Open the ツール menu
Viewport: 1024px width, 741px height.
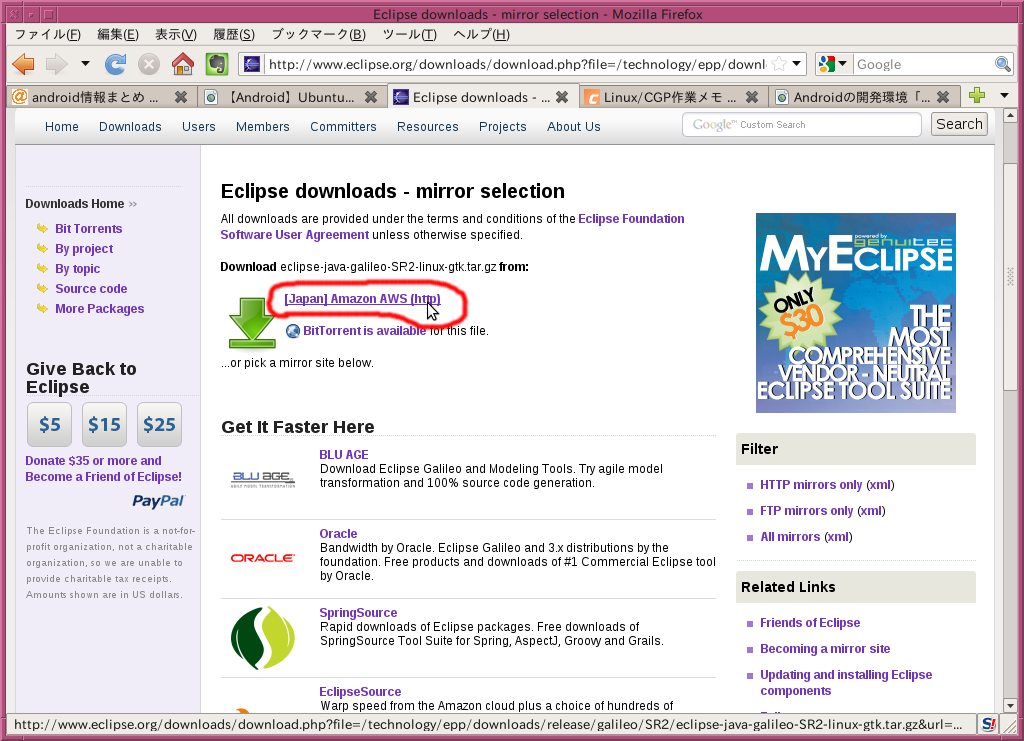409,34
